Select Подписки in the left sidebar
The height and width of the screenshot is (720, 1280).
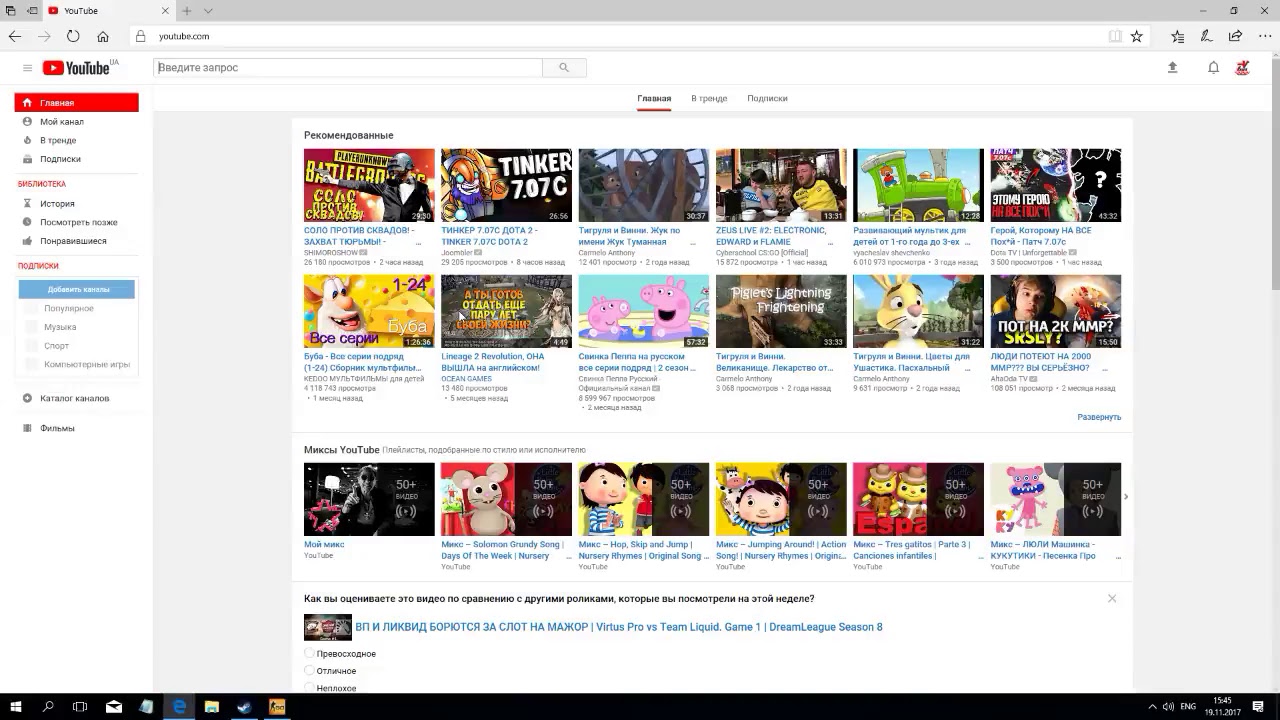click(x=60, y=159)
